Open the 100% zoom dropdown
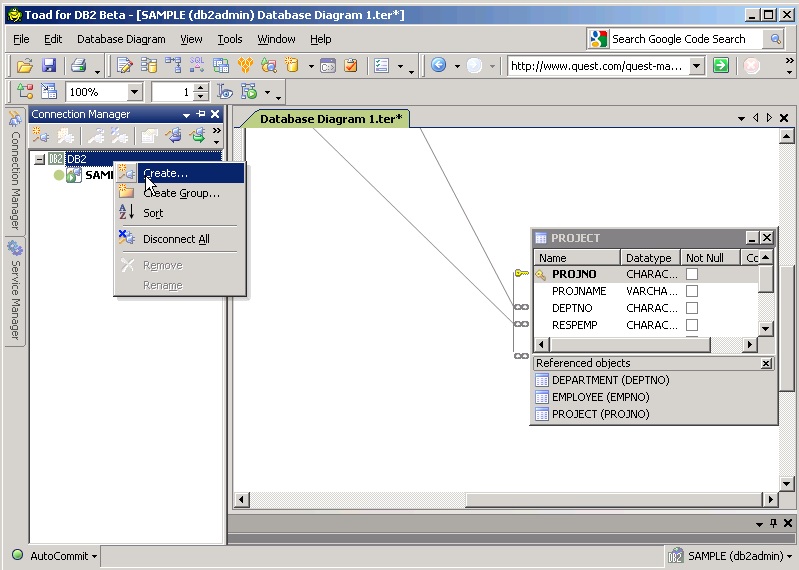Viewport: 799px width, 570px height. point(135,92)
